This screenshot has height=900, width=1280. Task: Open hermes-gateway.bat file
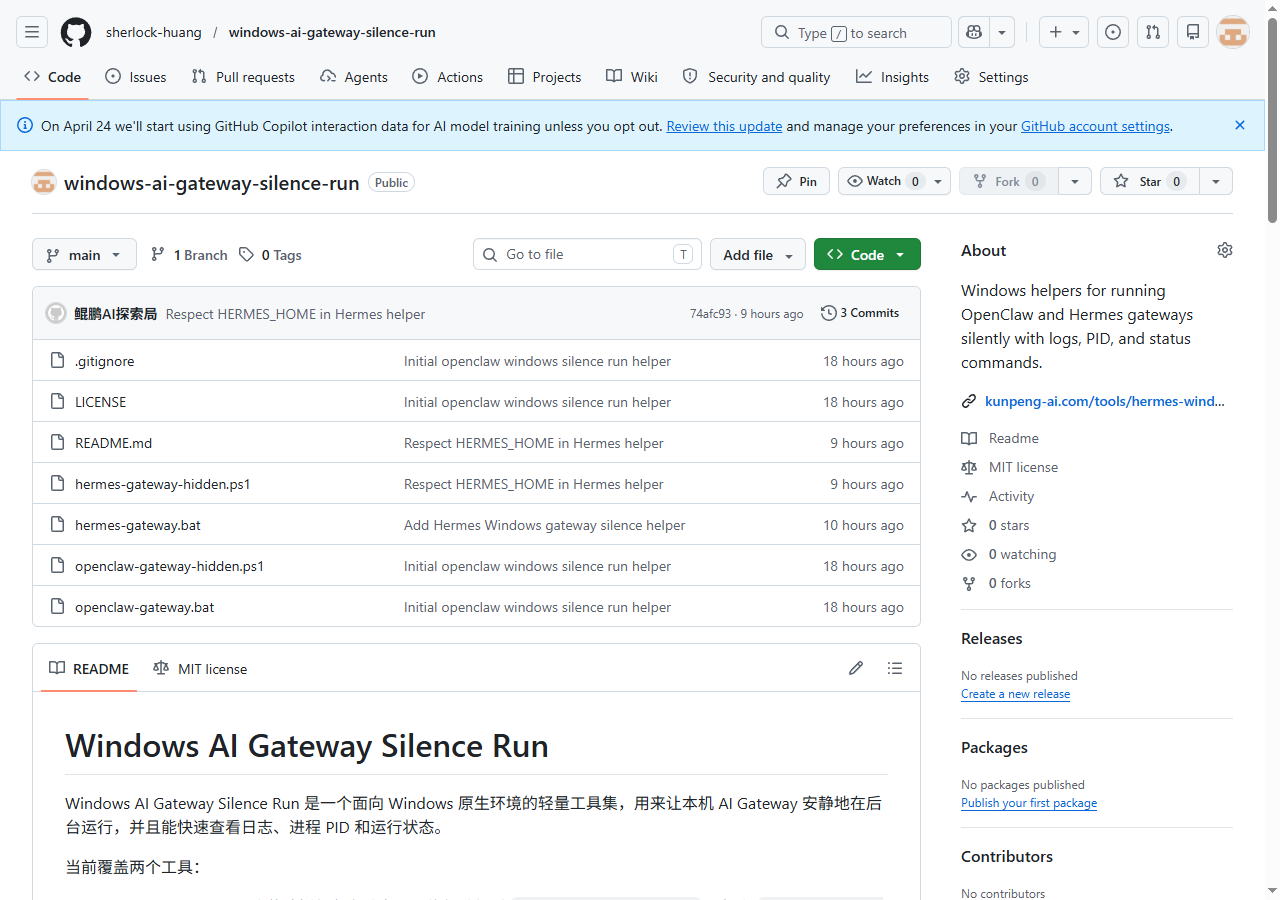[137, 525]
